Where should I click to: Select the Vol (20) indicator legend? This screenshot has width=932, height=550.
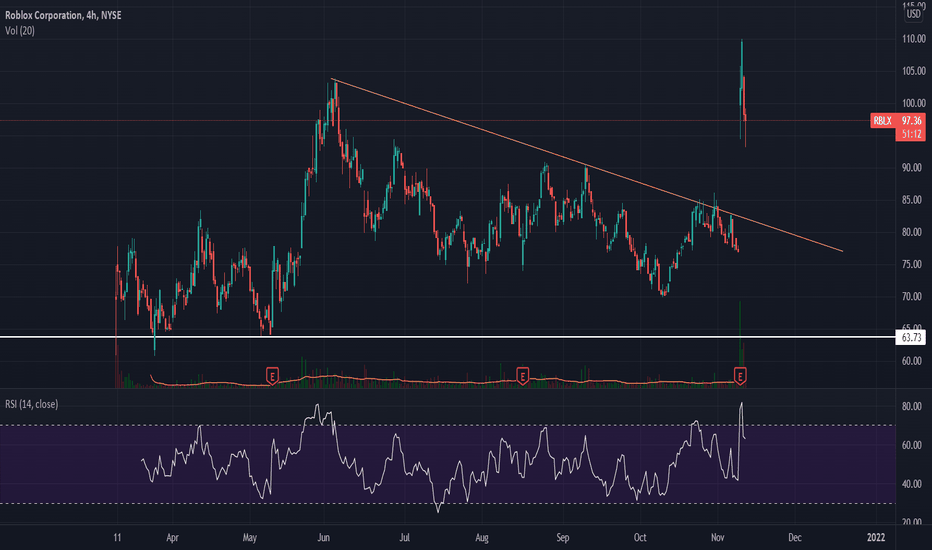20,30
